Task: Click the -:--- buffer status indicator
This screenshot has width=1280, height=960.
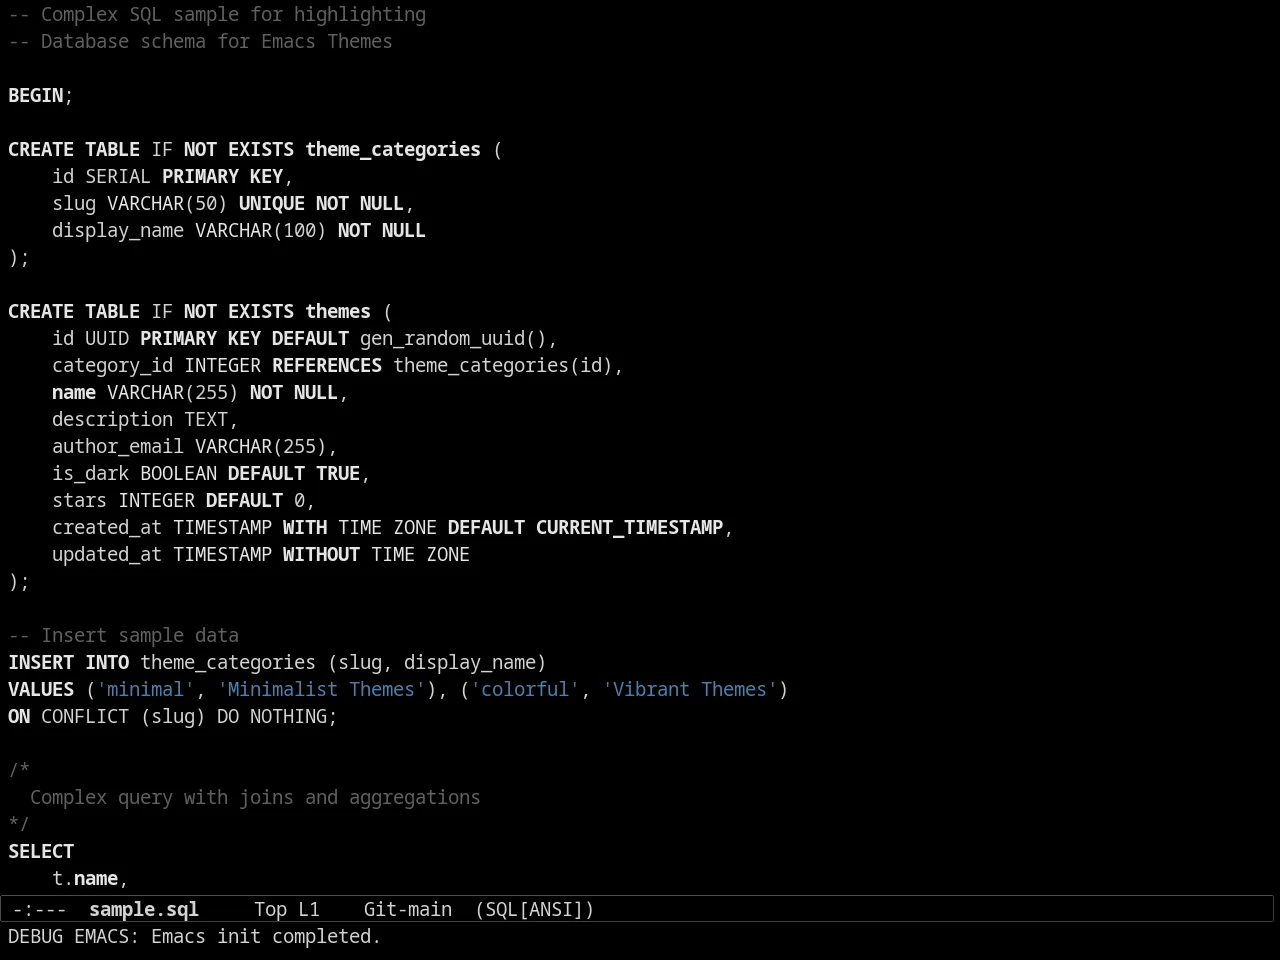Action: (x=40, y=909)
